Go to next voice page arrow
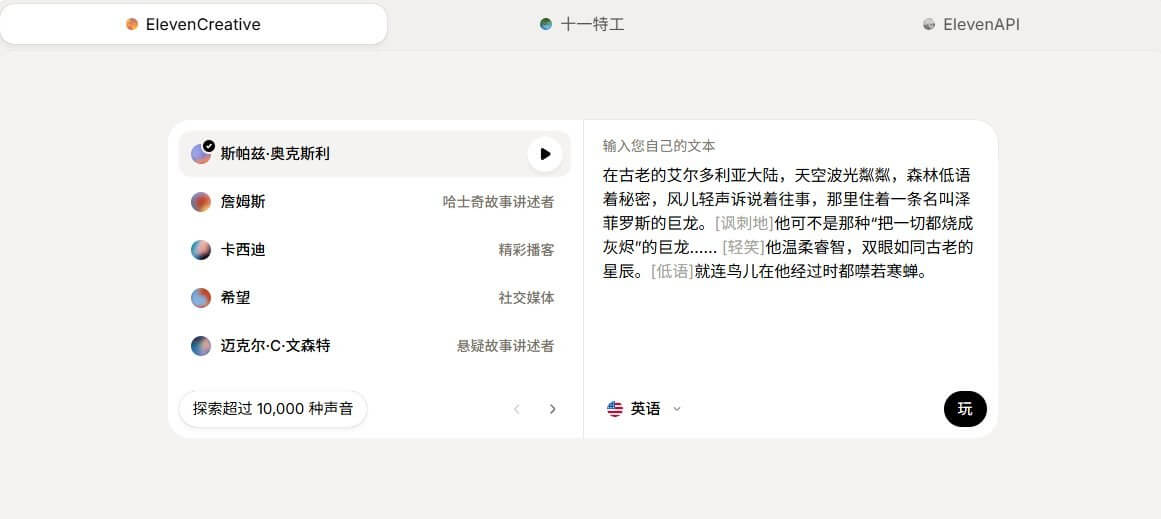 click(552, 409)
